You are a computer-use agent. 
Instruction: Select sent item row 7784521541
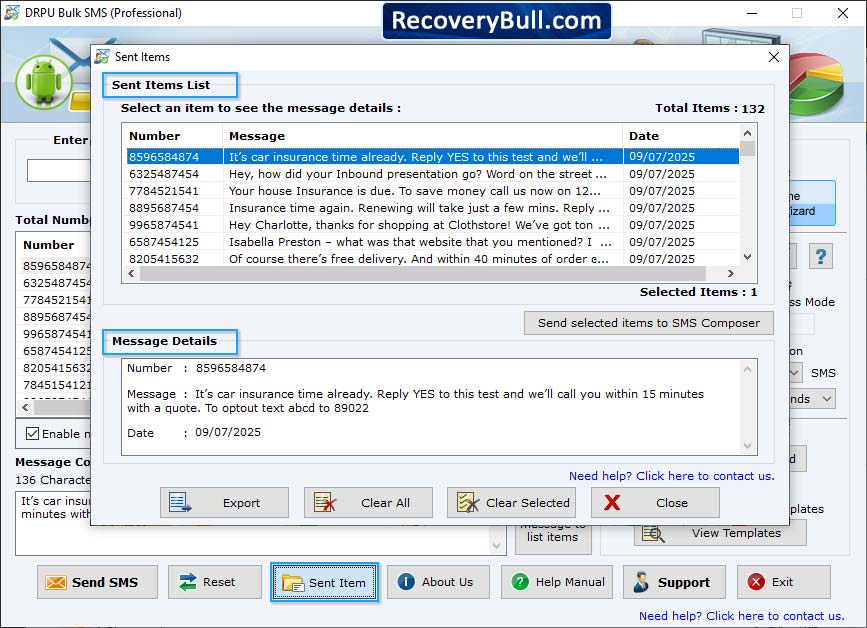point(433,191)
